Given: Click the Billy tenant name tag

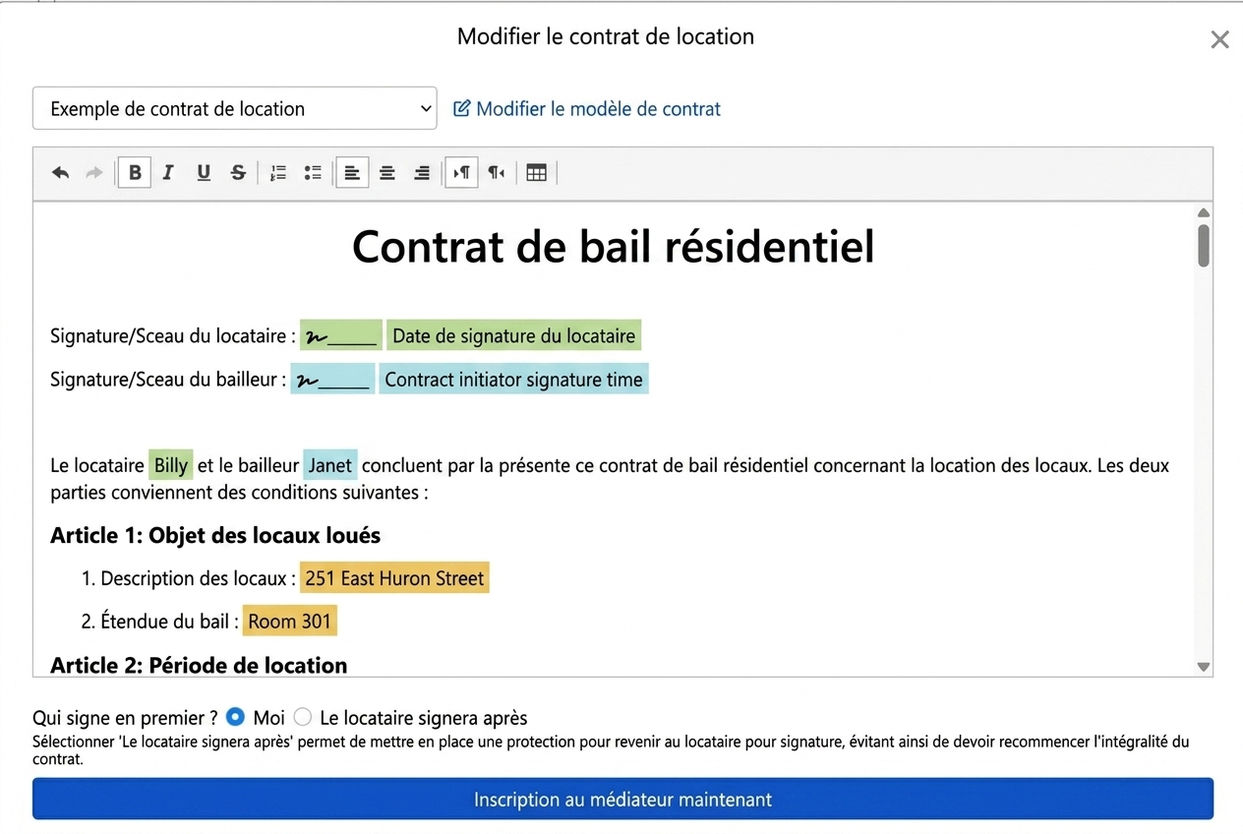Looking at the screenshot, I should pyautogui.click(x=171, y=465).
